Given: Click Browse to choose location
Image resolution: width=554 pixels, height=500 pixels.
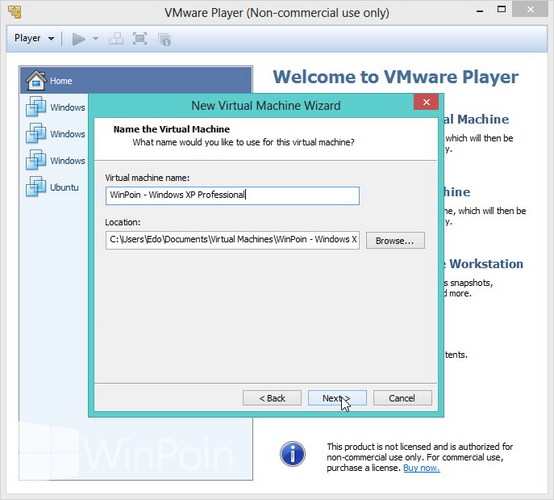Looking at the screenshot, I should click(395, 241).
